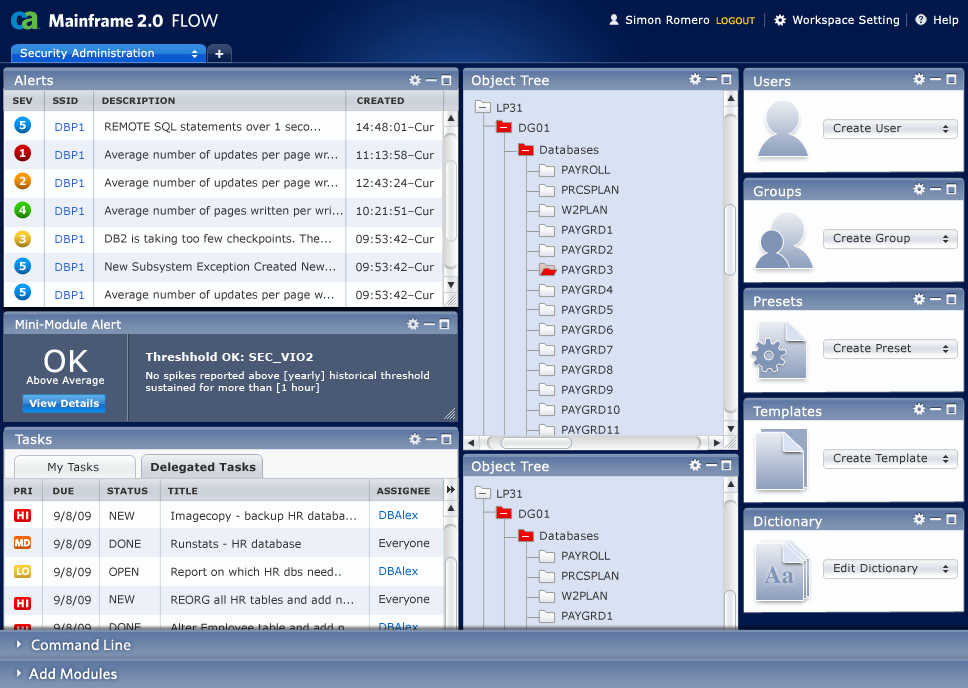Add a new workspace tab with plus
Viewport: 968px width, 688px height.
pos(219,54)
